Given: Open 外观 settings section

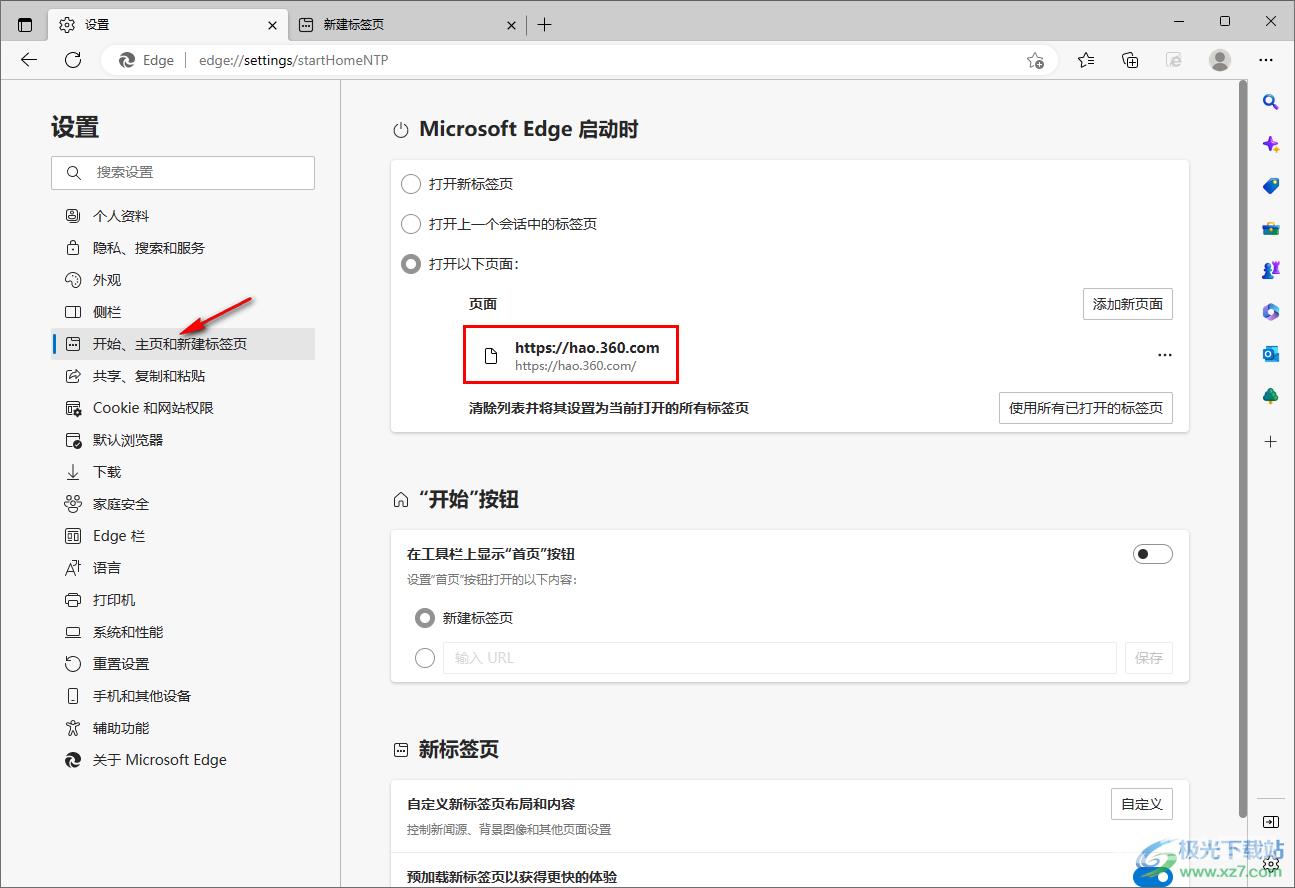Looking at the screenshot, I should tap(183, 280).
